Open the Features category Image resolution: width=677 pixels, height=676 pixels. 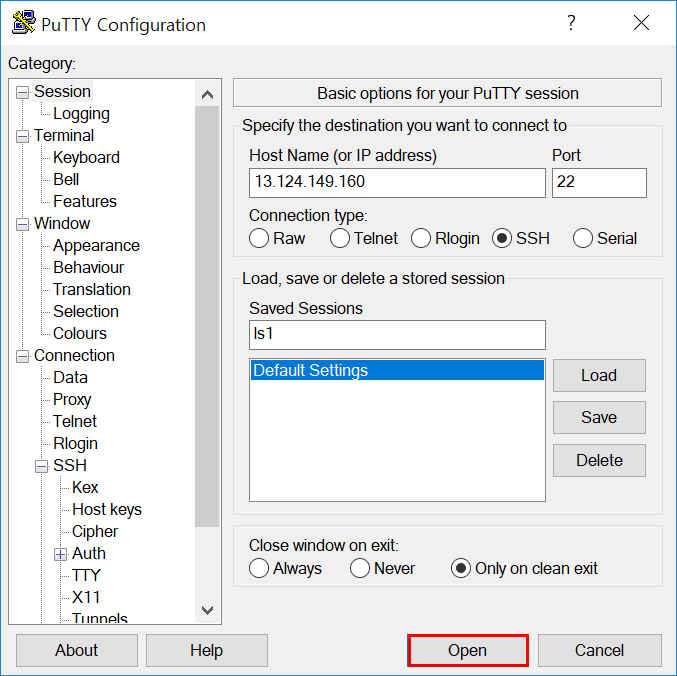click(85, 202)
